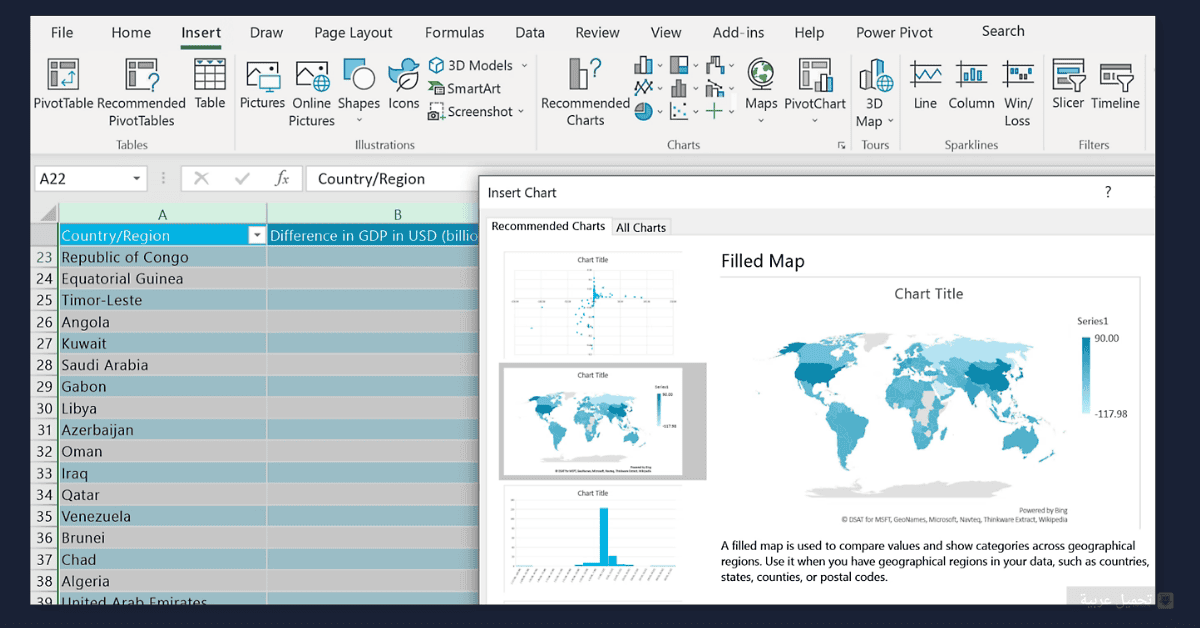
Task: Select the scatter chart thumbnail
Action: [592, 304]
